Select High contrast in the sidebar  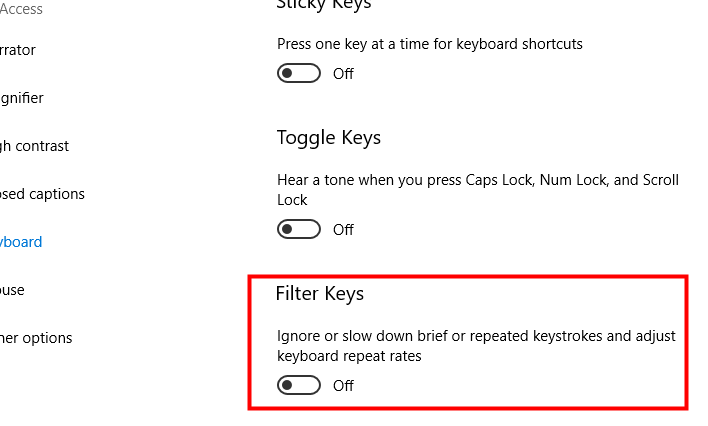click(x=34, y=145)
